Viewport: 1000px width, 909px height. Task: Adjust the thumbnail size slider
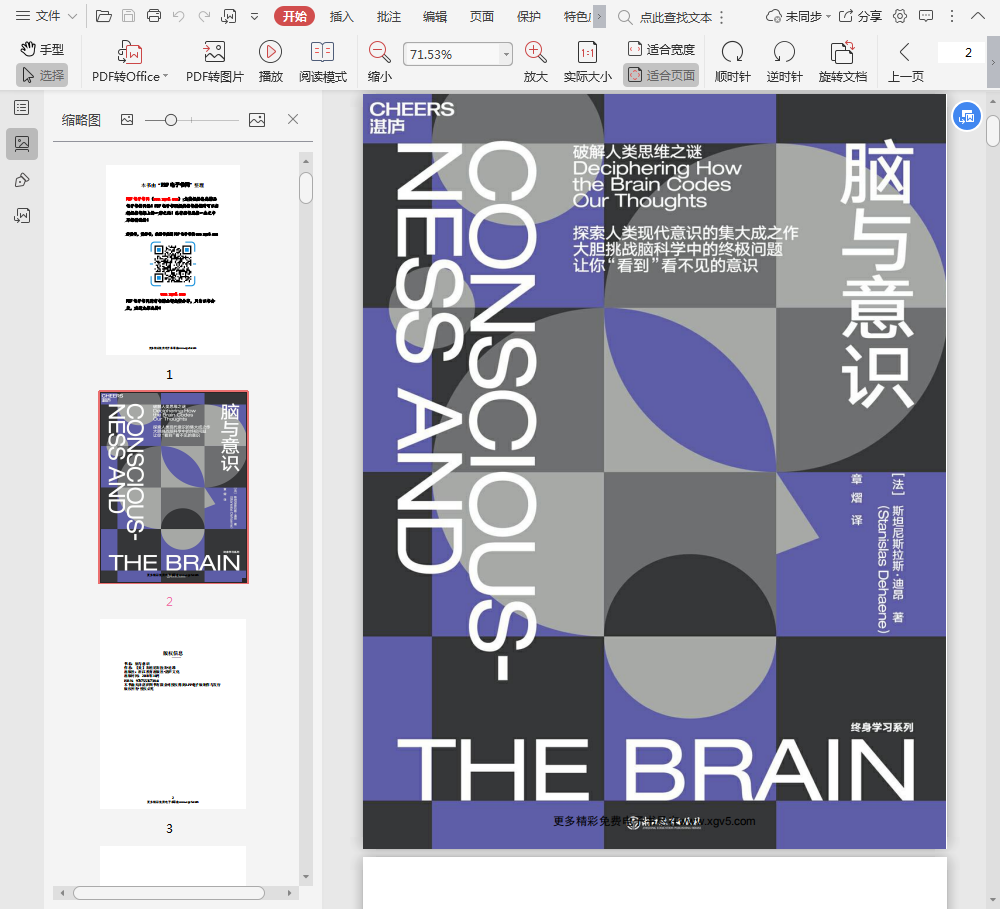click(x=171, y=120)
